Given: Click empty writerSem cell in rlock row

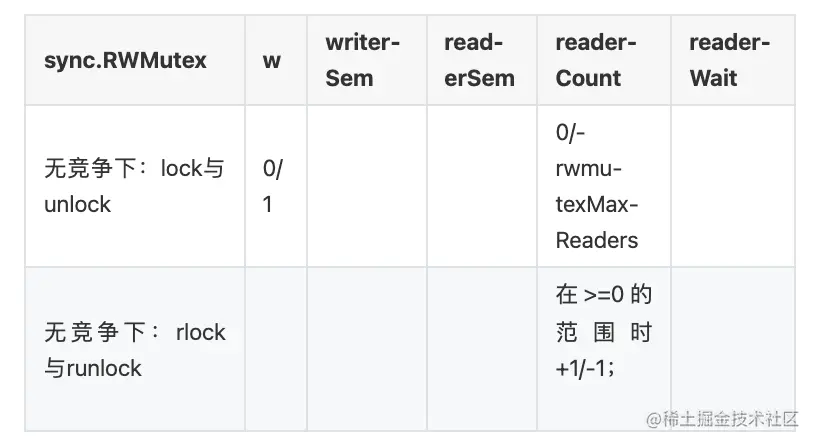Looking at the screenshot, I should [x=366, y=349].
